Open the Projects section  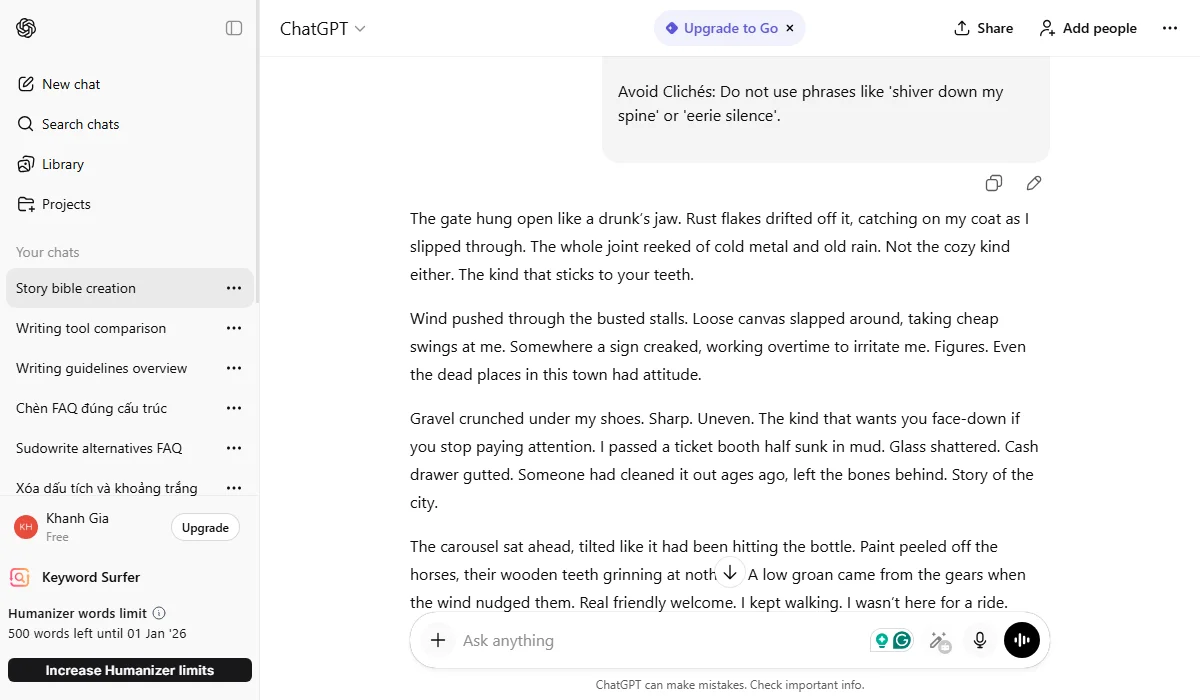click(x=67, y=204)
